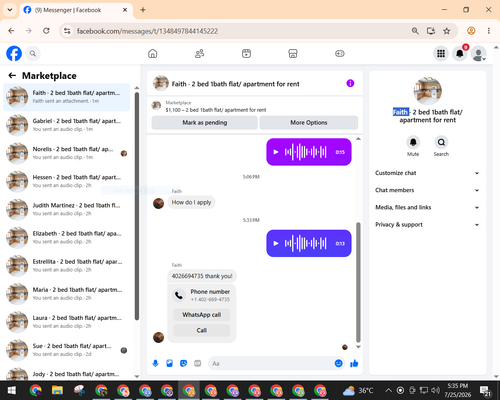
Task: Open the Facebook menu grid icon
Action: pyautogui.click(x=441, y=53)
